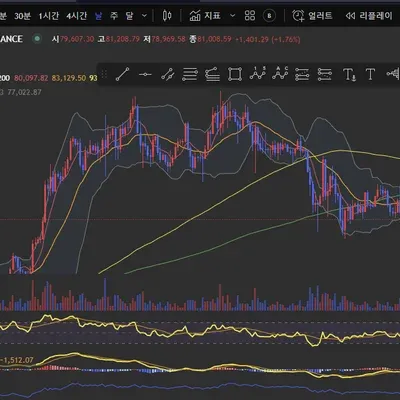This screenshot has height=400, width=400.
Task: Open the layout grid templates icon
Action: 250,15
